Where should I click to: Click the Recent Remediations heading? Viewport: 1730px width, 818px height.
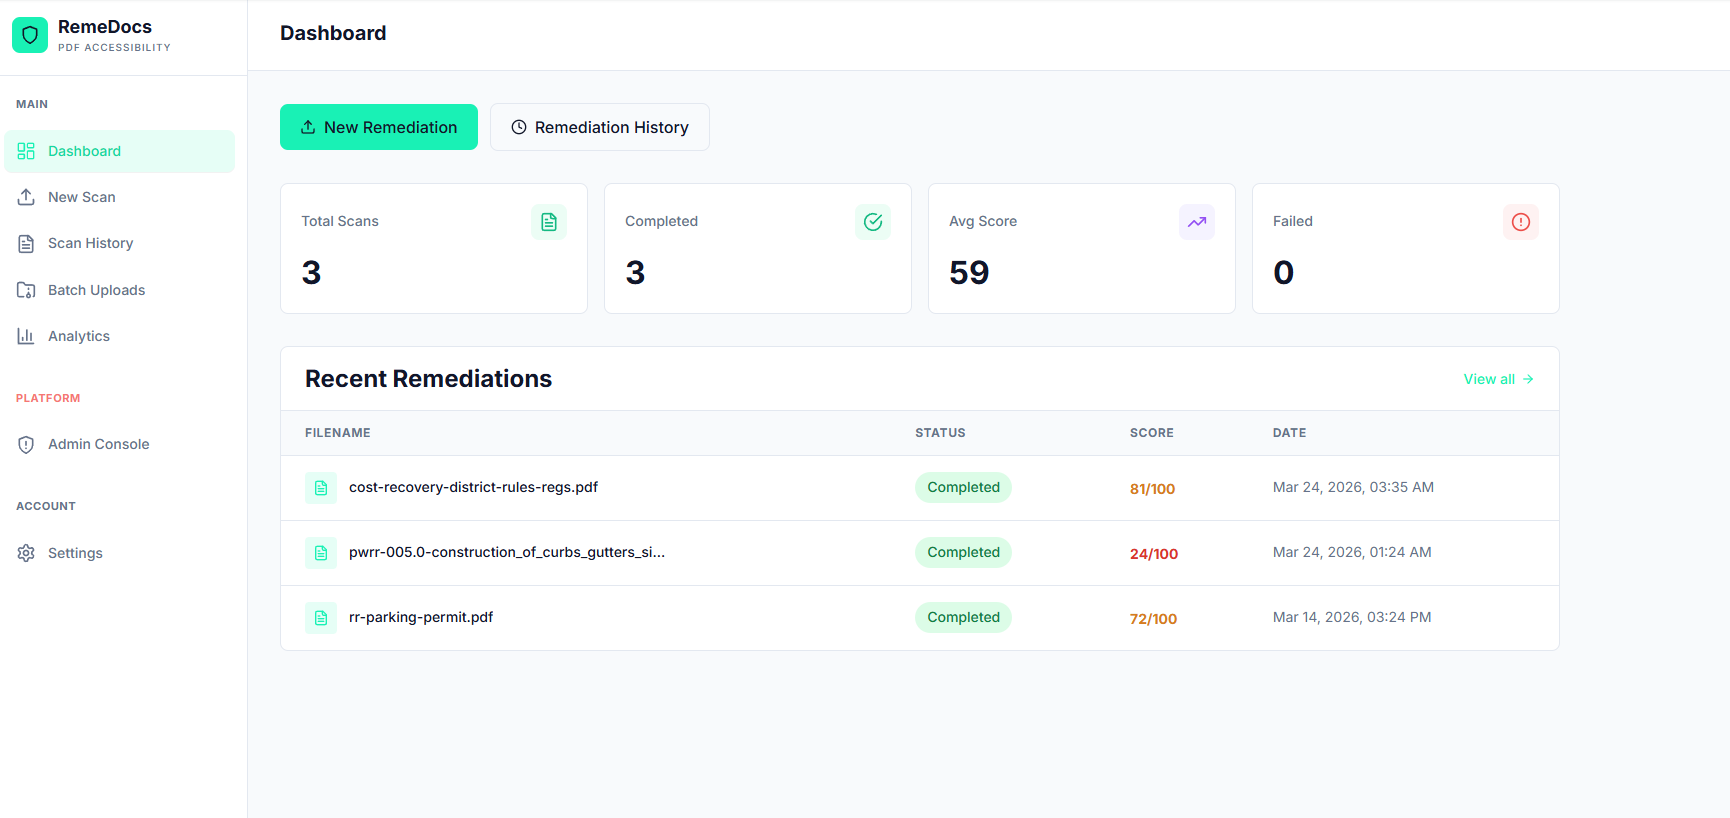(428, 379)
